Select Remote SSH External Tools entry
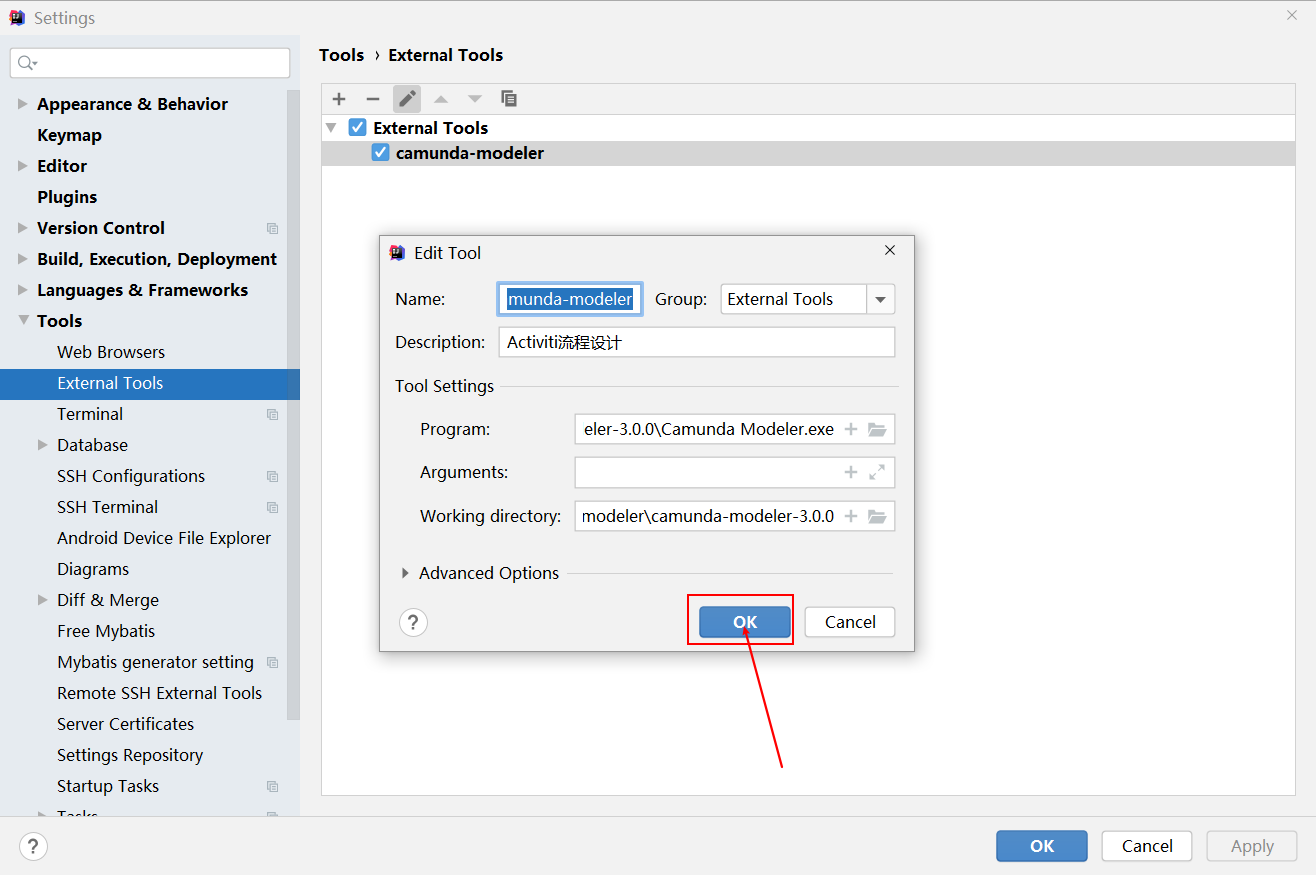Viewport: 1316px width, 875px height. point(160,693)
